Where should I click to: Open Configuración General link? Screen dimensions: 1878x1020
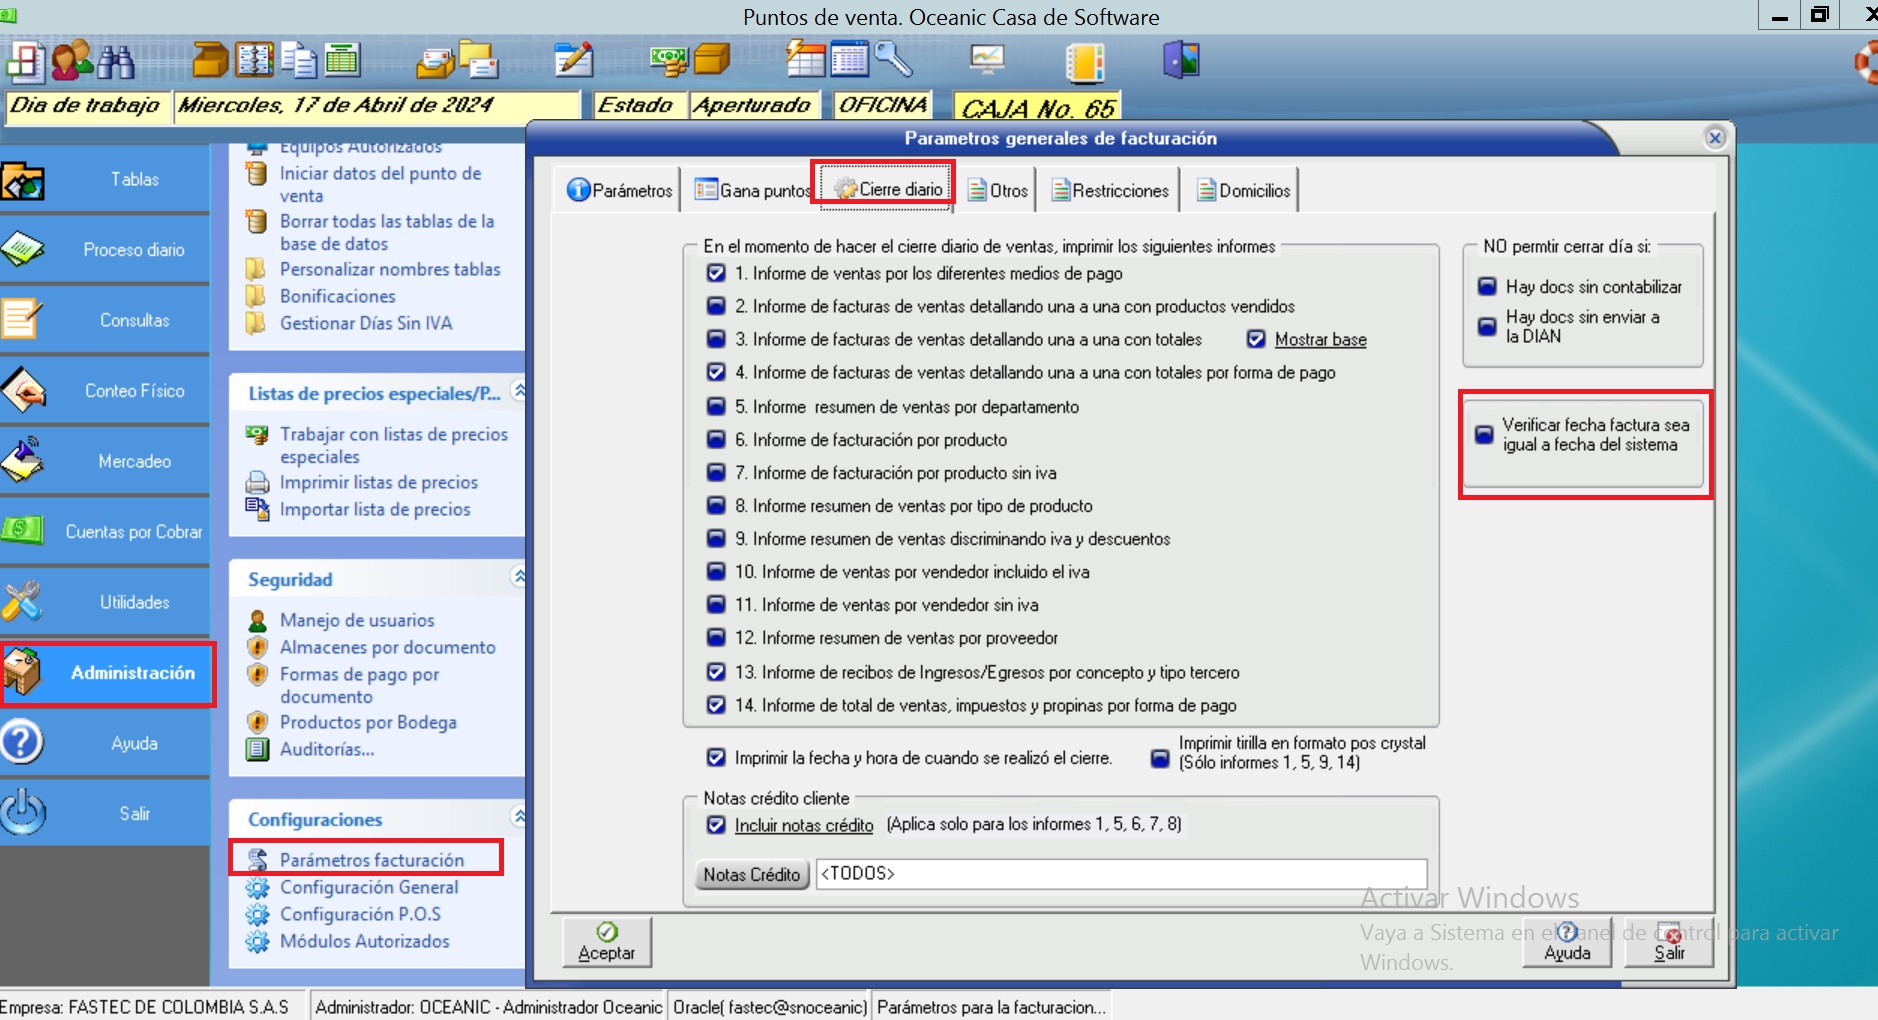368,888
